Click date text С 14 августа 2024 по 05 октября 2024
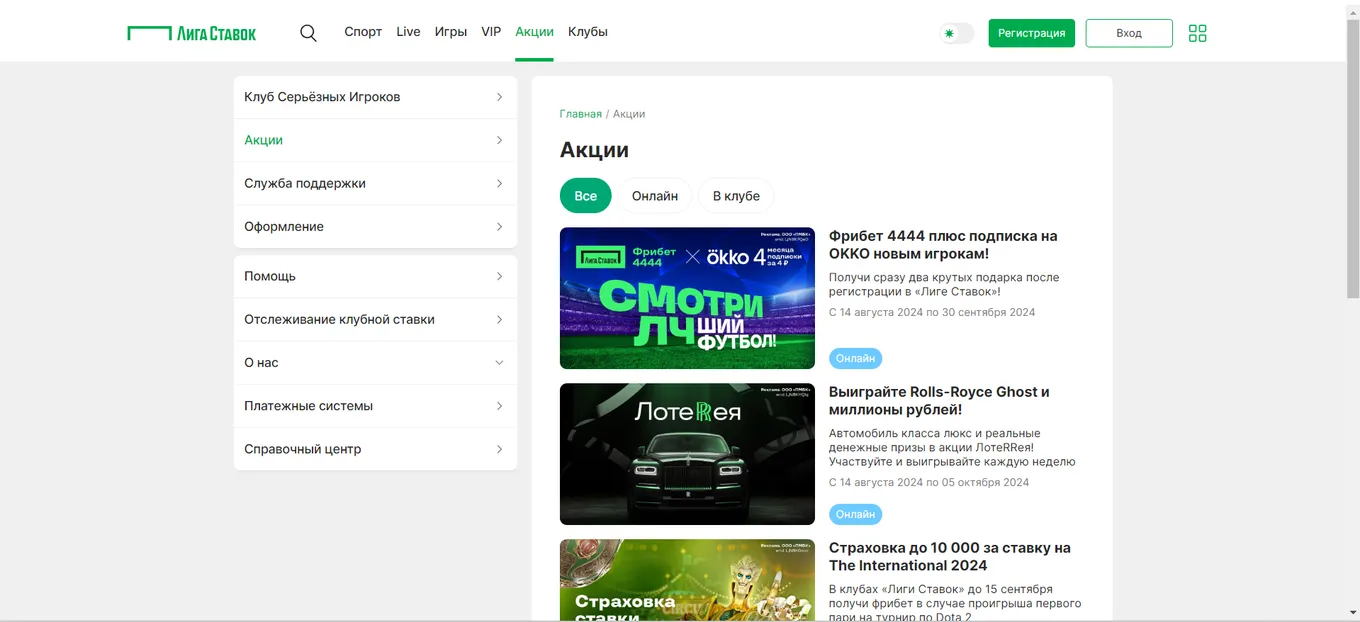The width and height of the screenshot is (1360, 622). point(929,482)
